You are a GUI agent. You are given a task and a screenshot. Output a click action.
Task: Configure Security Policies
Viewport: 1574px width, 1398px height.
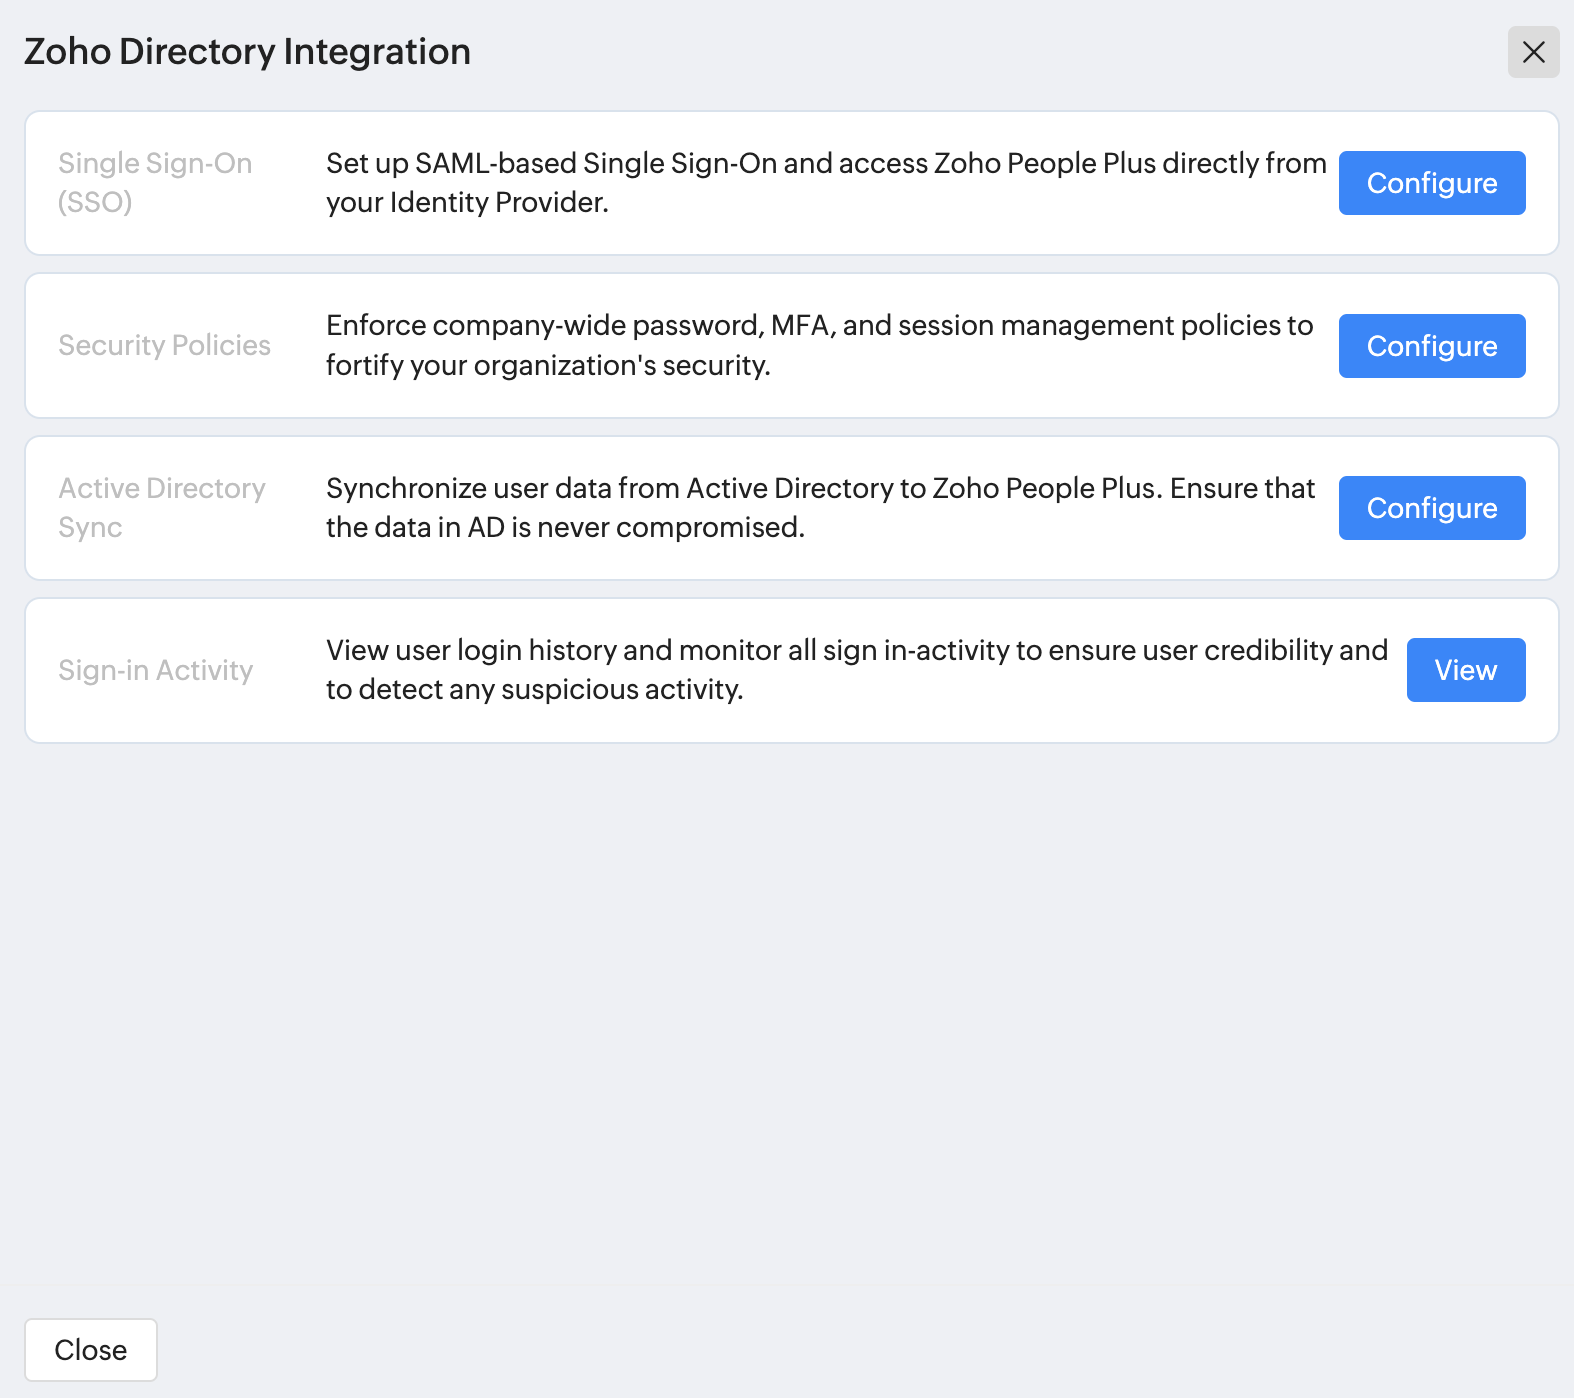point(1432,346)
